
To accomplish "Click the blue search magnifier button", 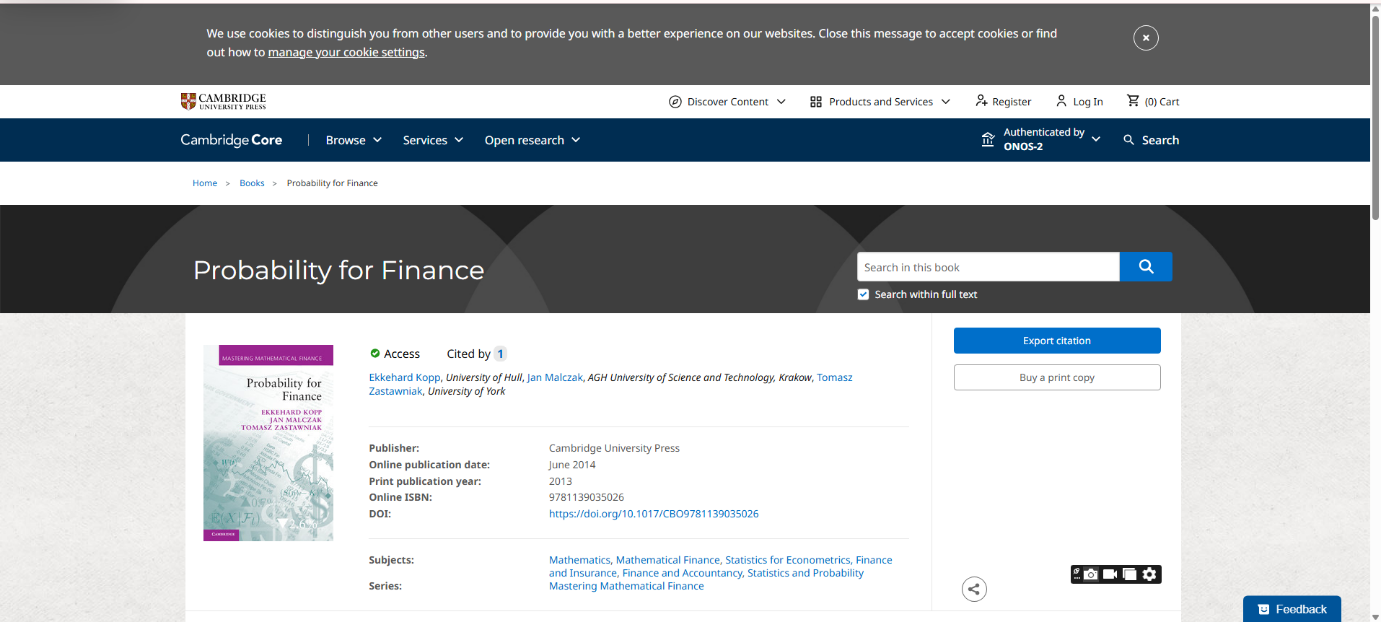I will [x=1146, y=267].
